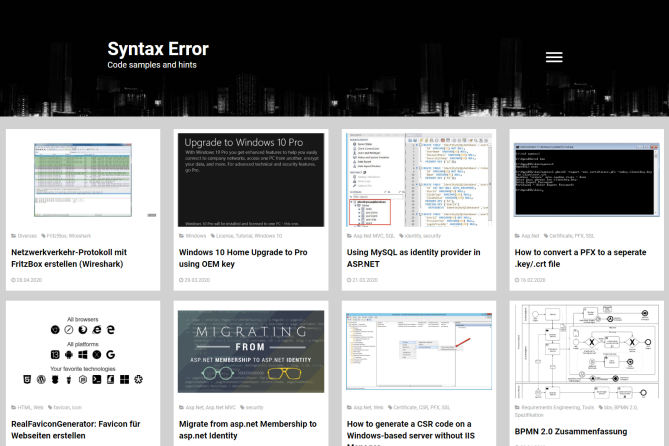Click the 'Code samples and hints' tagline
The height and width of the screenshot is (446, 669).
pos(152,65)
